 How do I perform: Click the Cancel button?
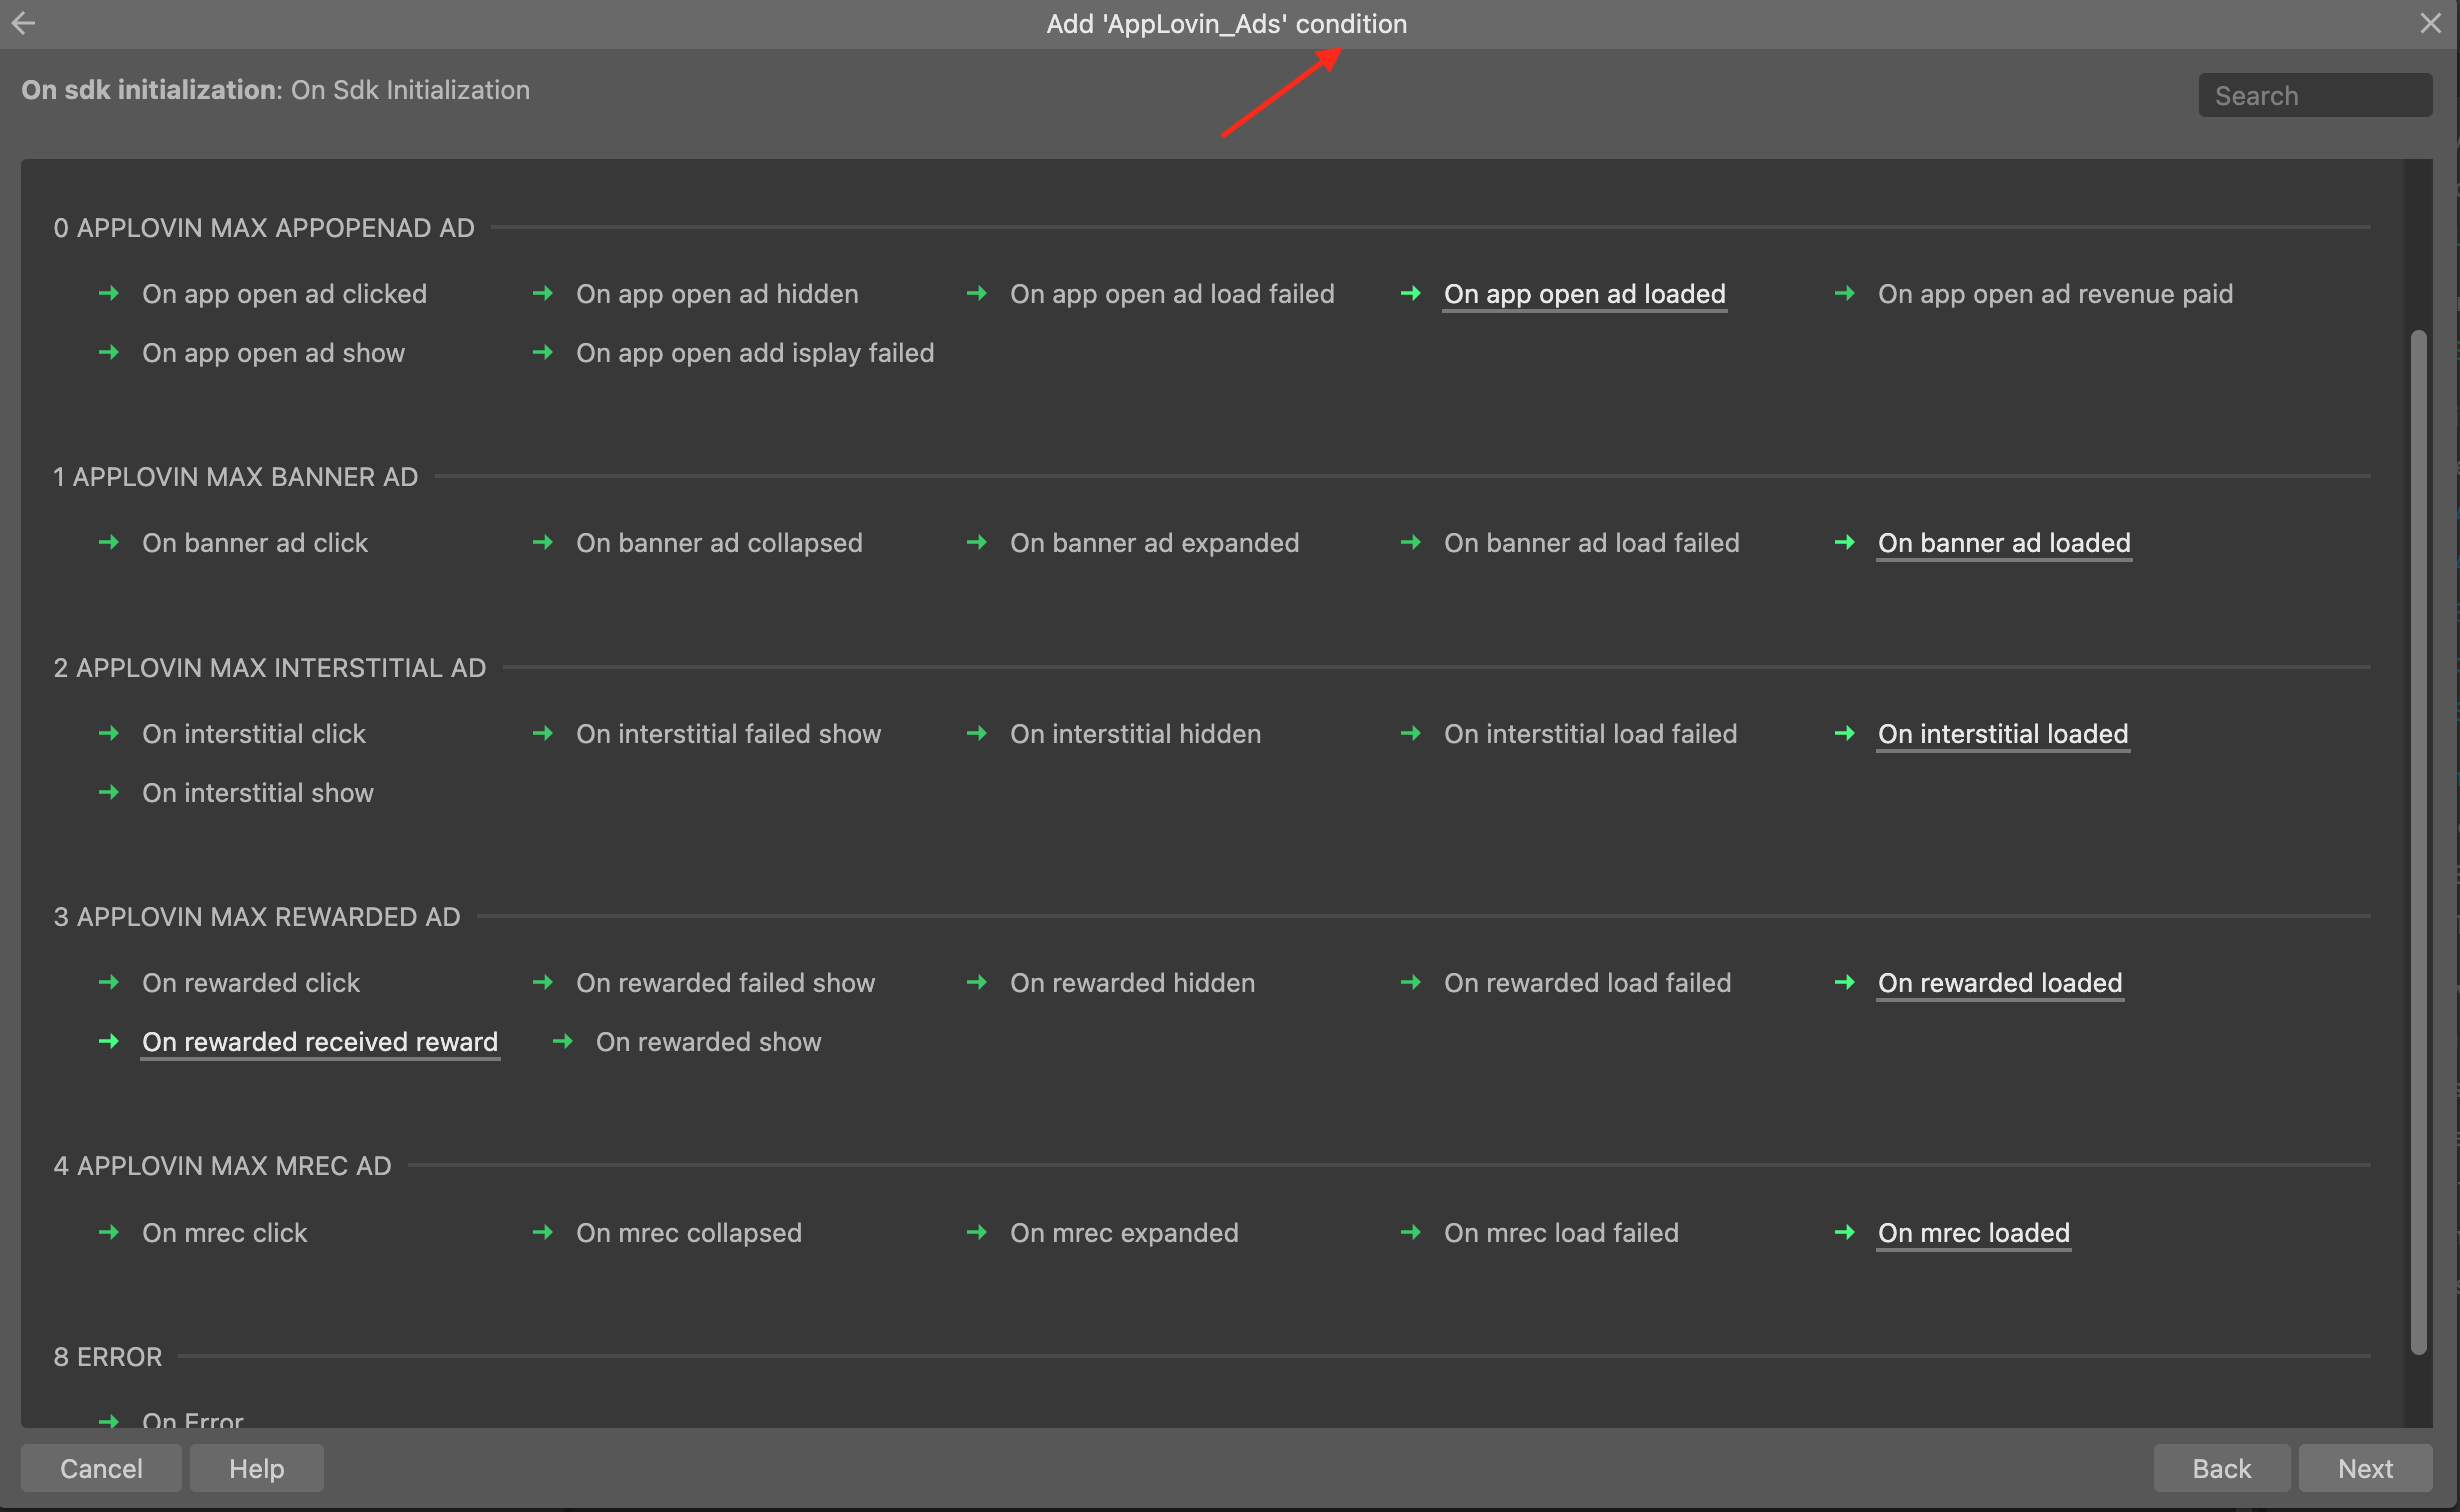(x=101, y=1468)
